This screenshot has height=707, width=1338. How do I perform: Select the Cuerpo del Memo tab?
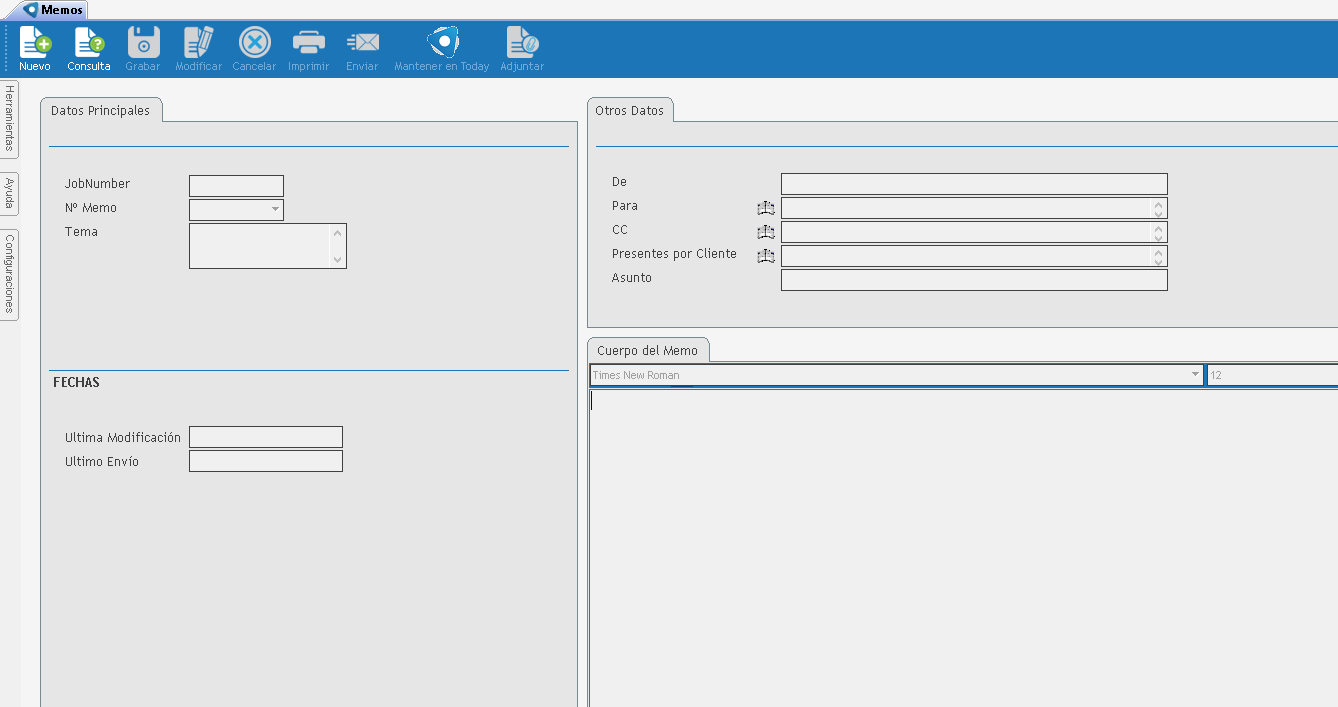click(647, 351)
